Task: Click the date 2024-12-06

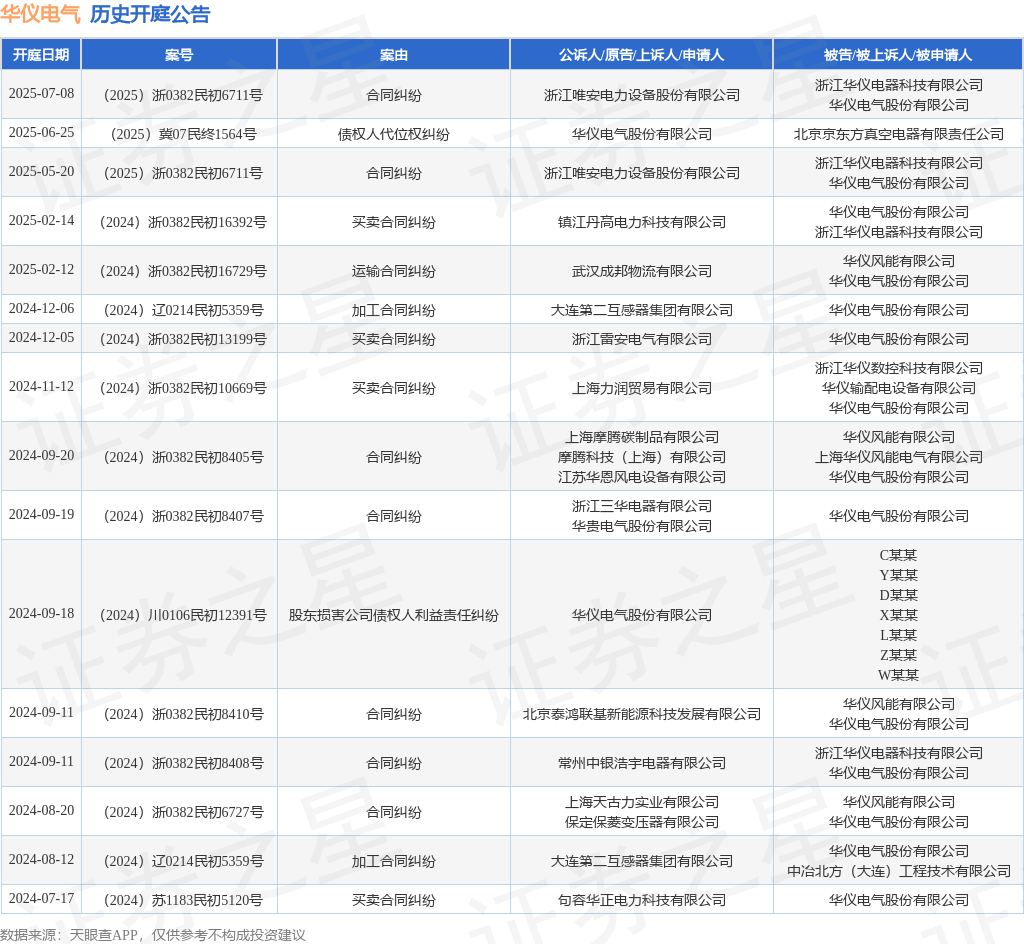Action: (41, 308)
